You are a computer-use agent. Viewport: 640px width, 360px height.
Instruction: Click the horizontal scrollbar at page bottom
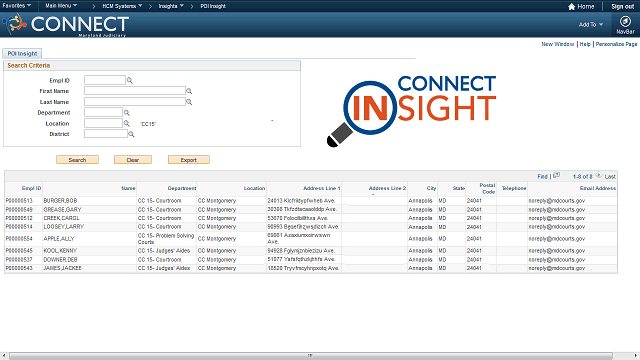point(311,356)
